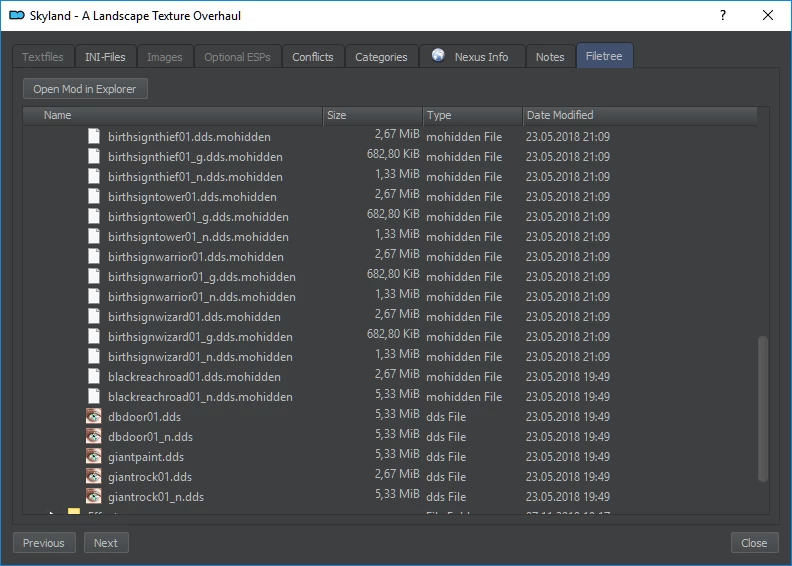Switch to the Textfiles tab
The width and height of the screenshot is (792, 566).
pos(43,57)
